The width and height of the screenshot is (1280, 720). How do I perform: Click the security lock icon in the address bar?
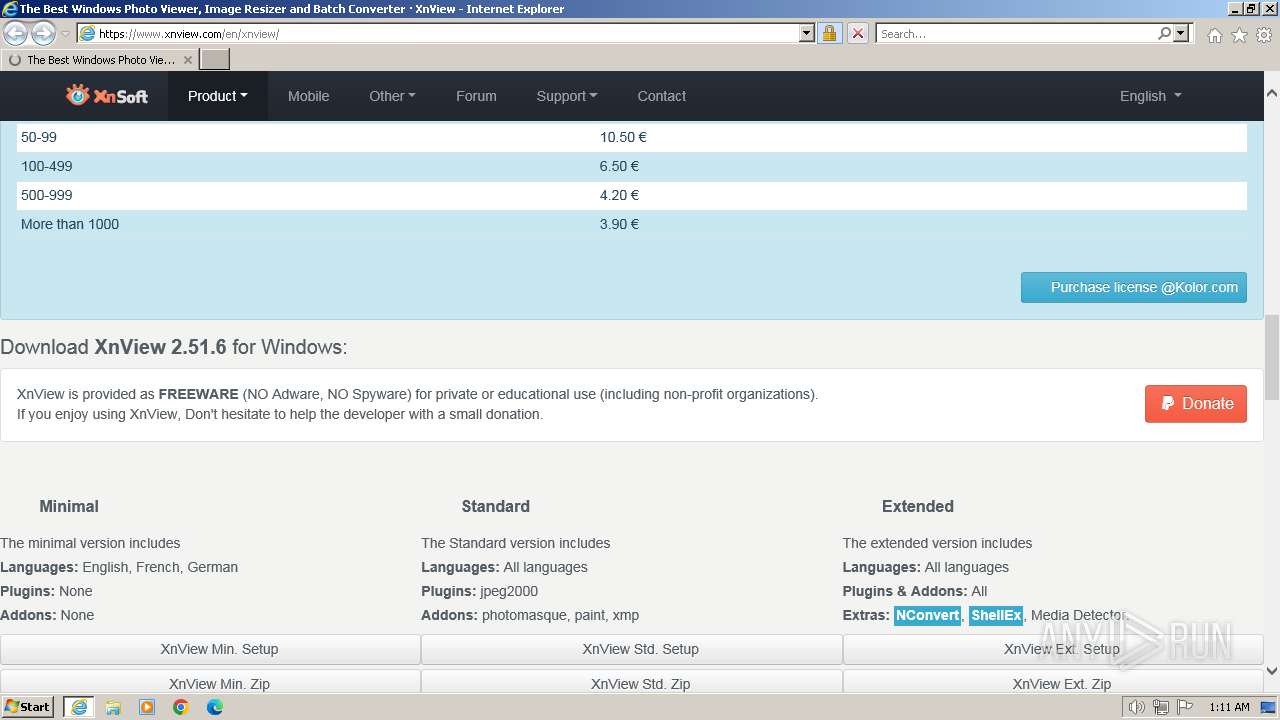829,33
